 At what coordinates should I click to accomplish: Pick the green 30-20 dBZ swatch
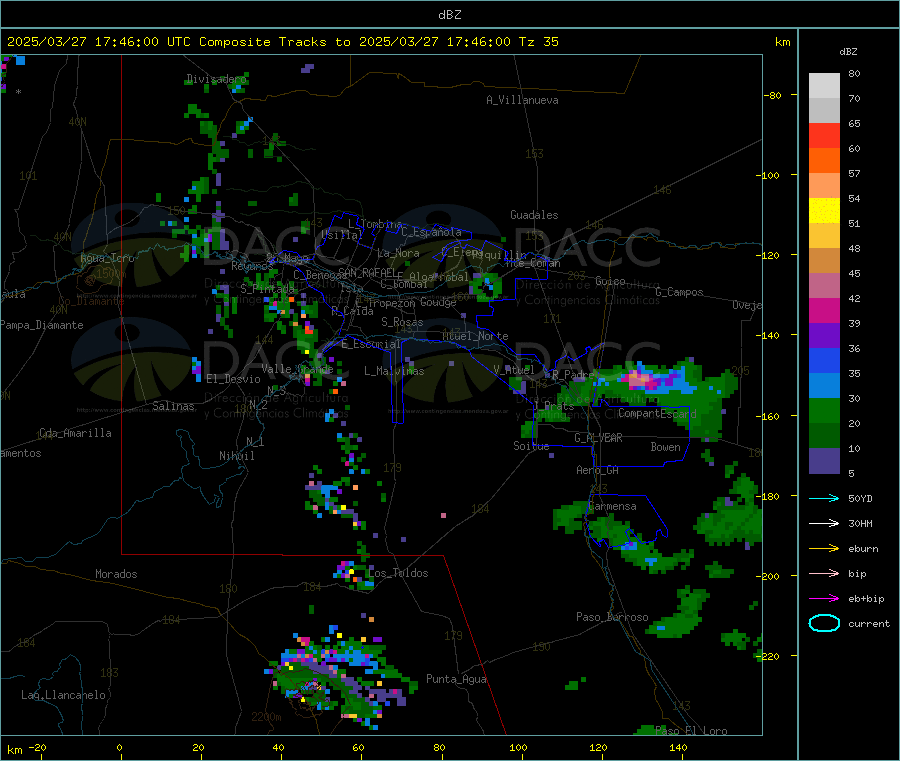(x=824, y=411)
